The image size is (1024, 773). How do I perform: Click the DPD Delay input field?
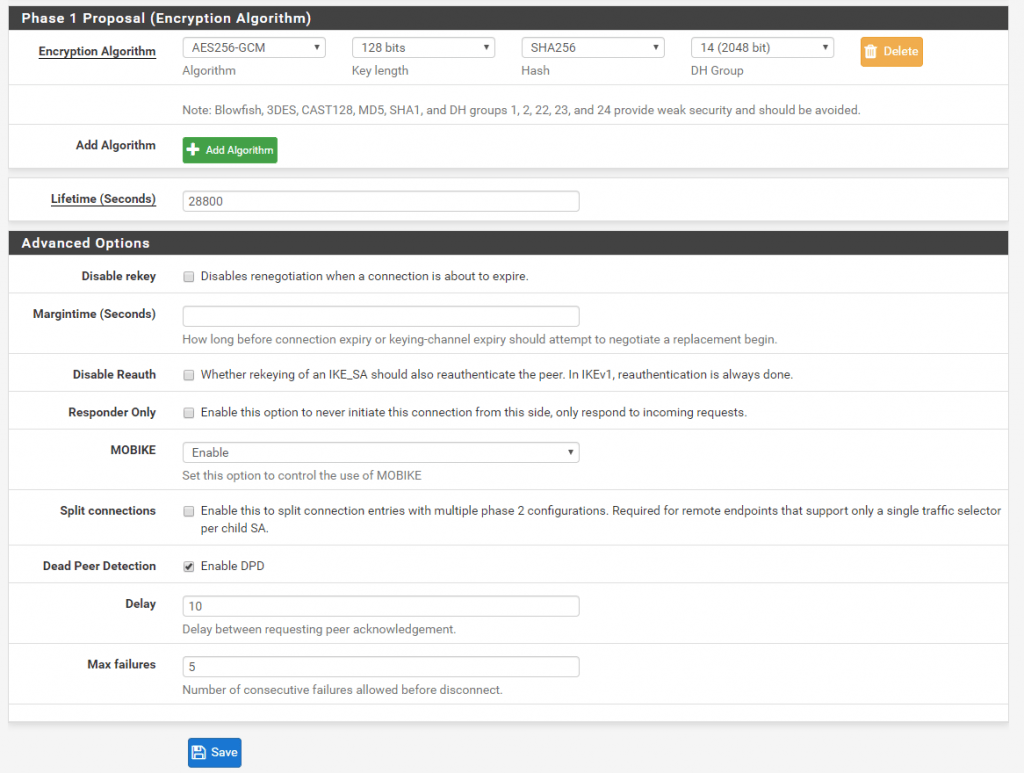point(381,606)
